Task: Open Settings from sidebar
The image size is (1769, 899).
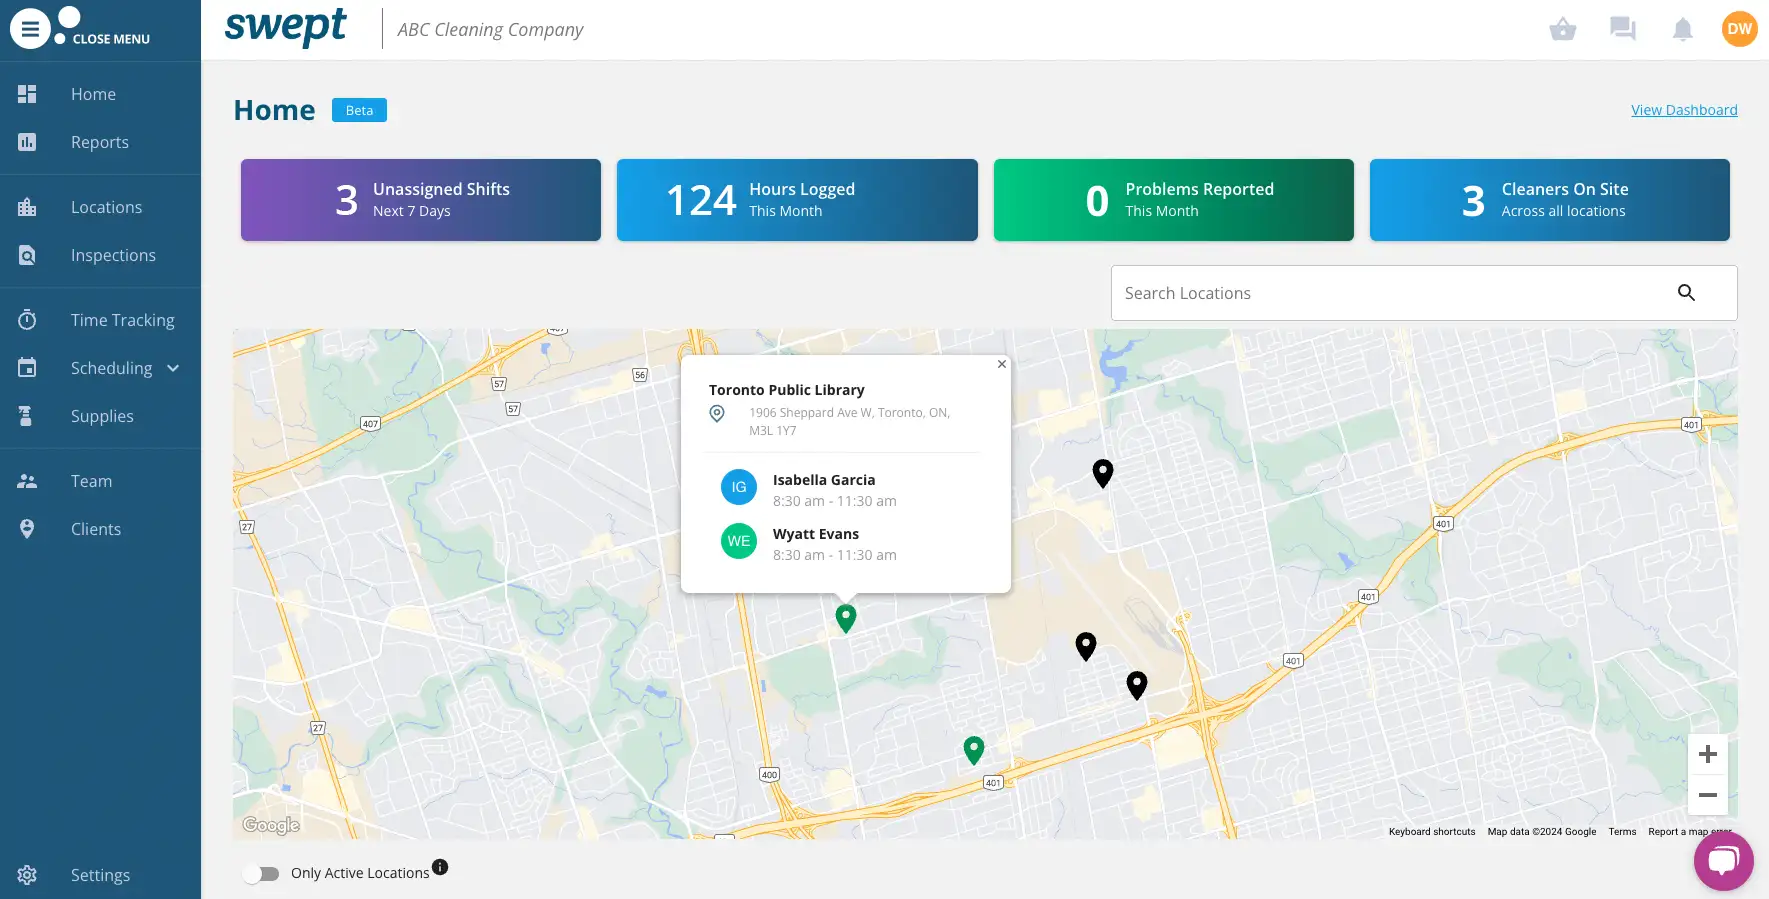Action: (100, 875)
